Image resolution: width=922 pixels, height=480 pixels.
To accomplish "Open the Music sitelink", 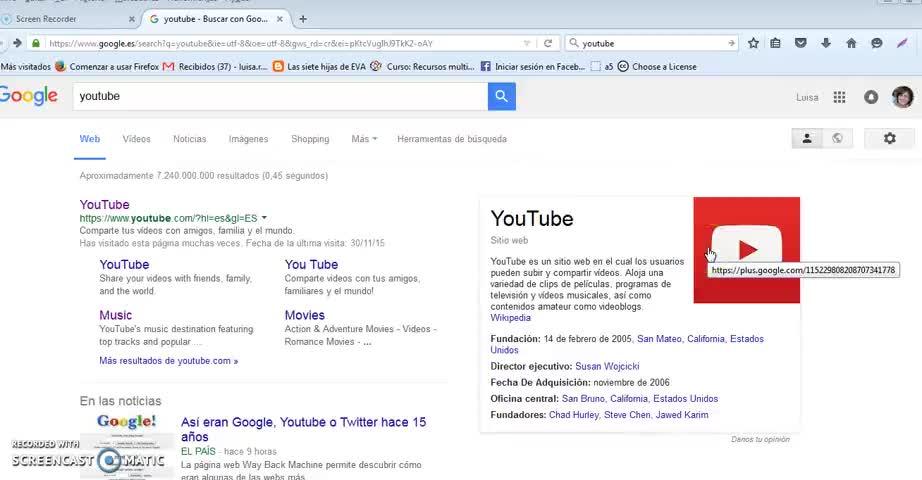I will click(x=115, y=315).
